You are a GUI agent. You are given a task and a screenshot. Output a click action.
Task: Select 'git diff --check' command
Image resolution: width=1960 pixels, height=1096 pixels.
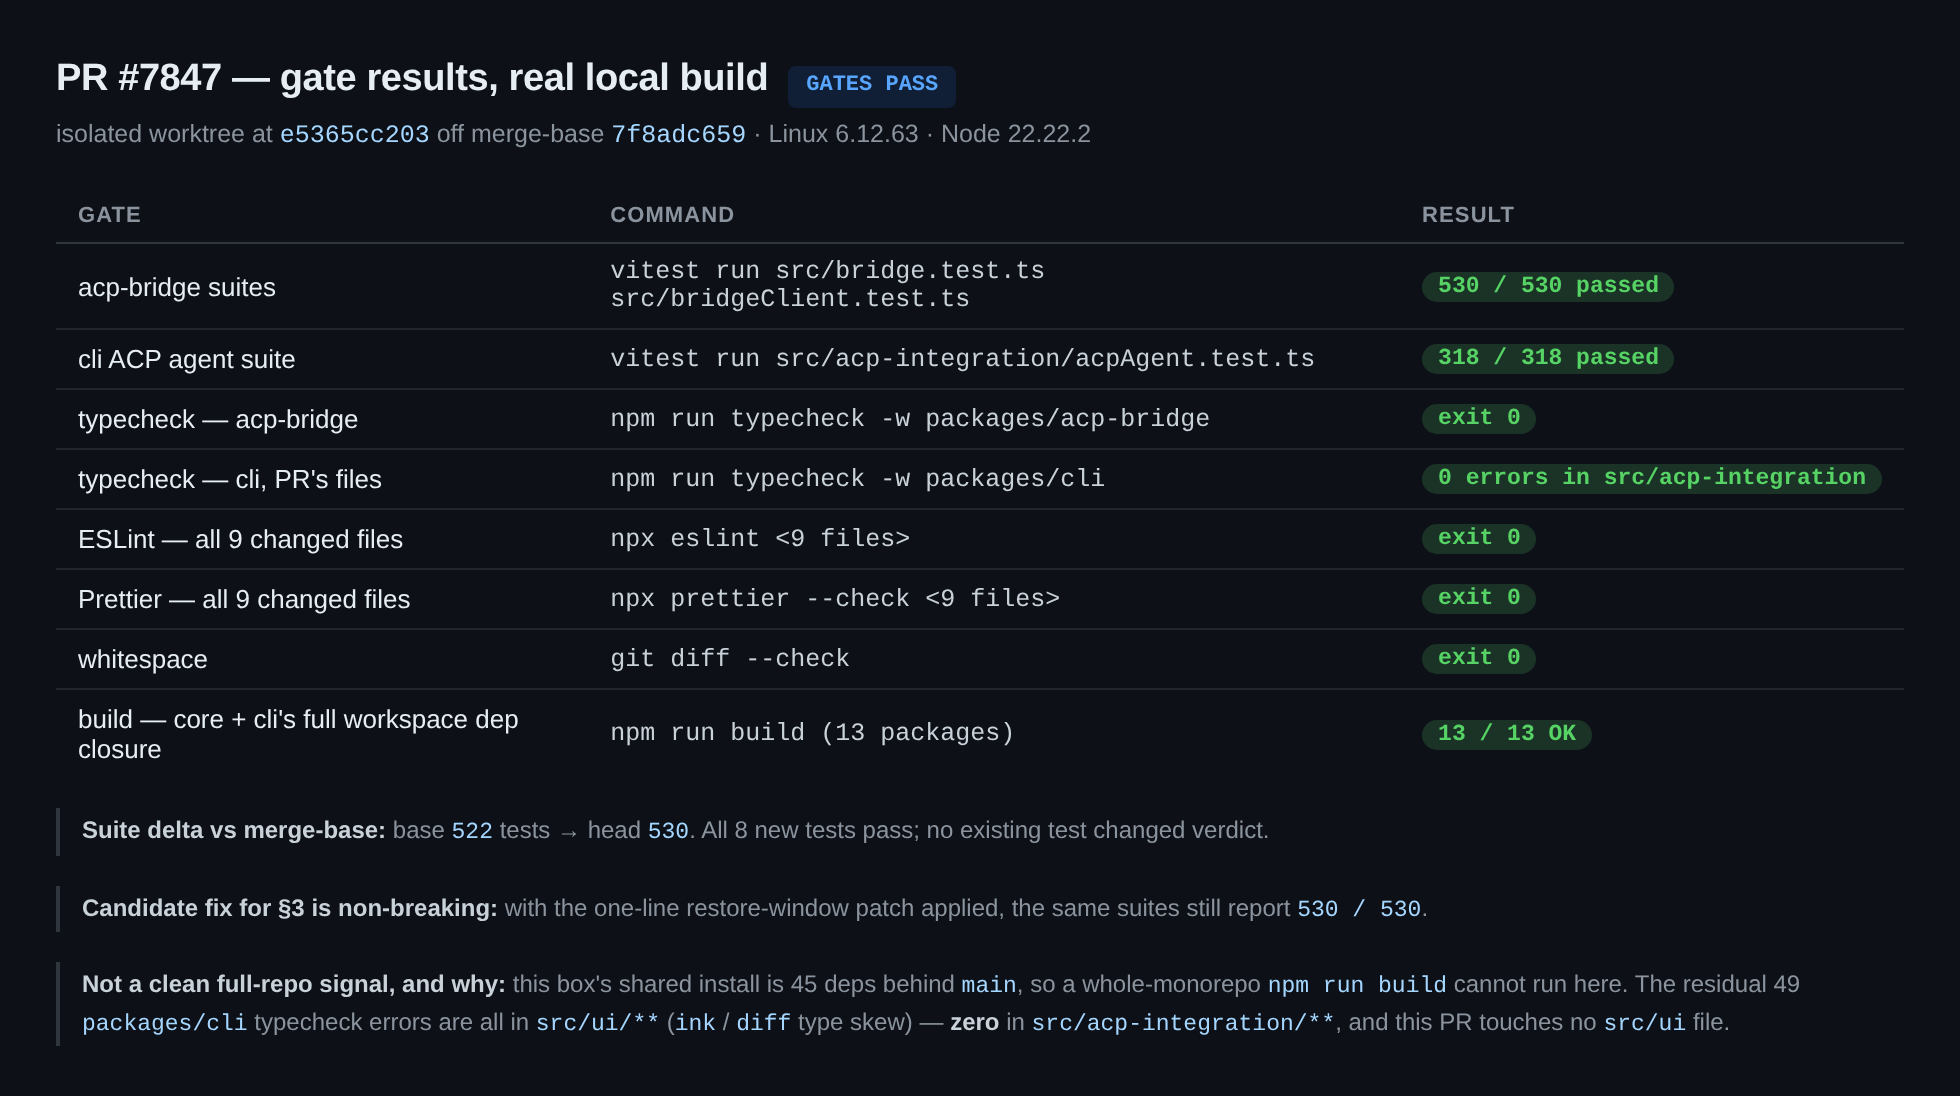(x=730, y=659)
